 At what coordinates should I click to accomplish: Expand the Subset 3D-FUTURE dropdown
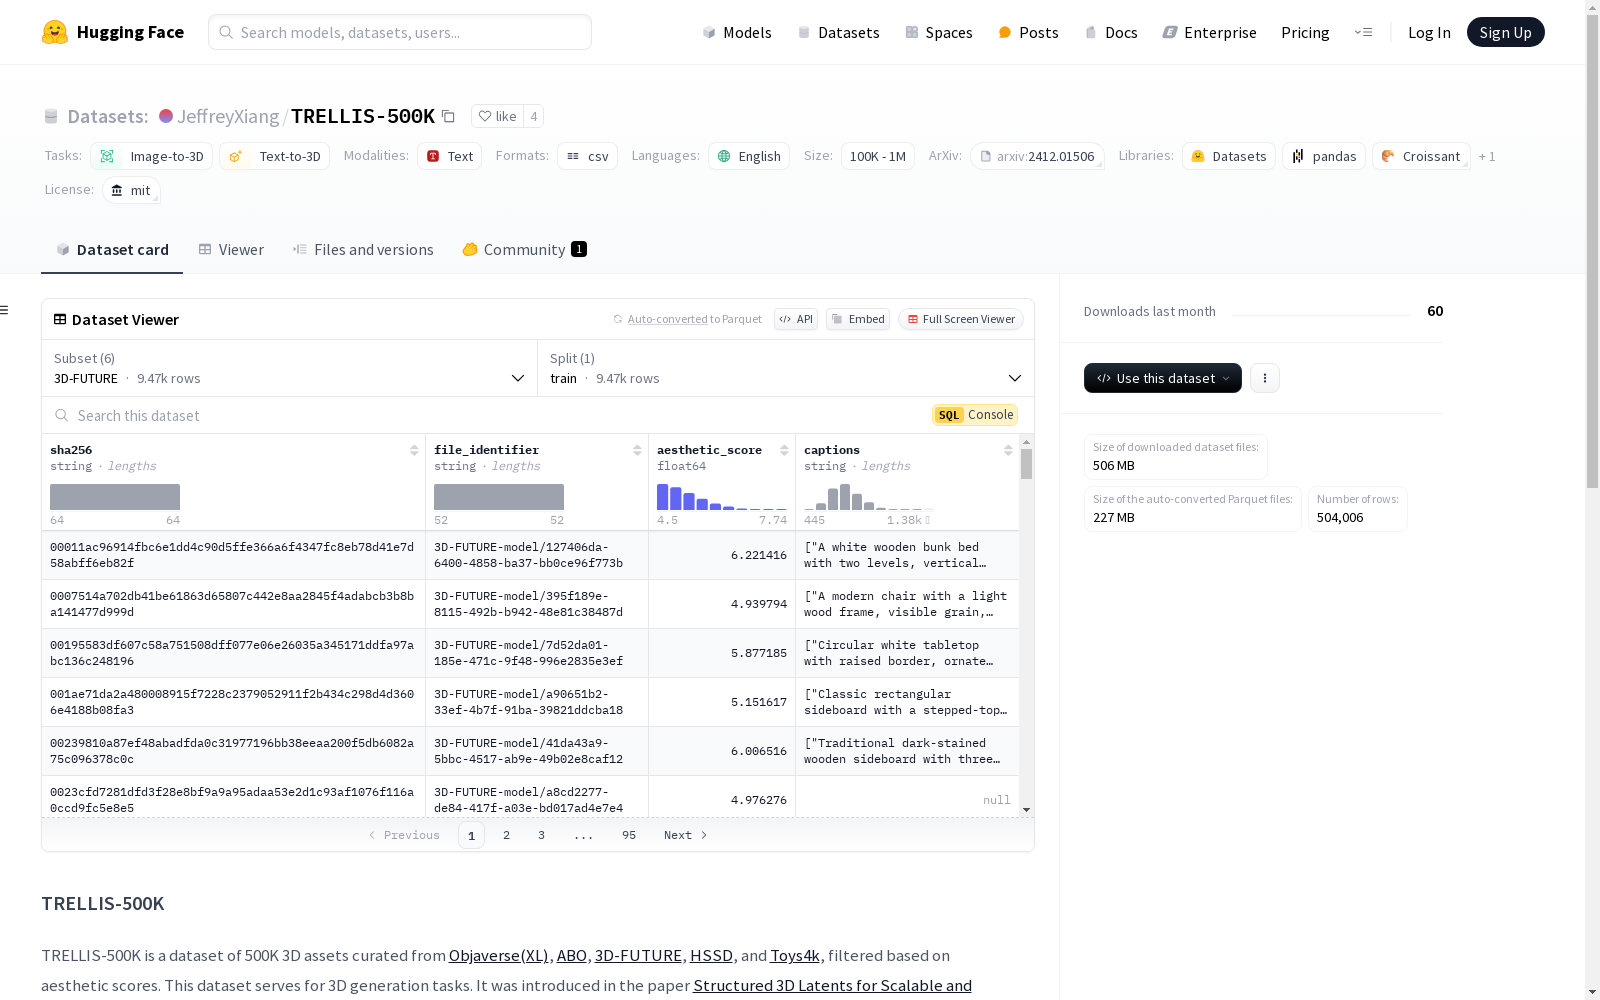click(289, 368)
